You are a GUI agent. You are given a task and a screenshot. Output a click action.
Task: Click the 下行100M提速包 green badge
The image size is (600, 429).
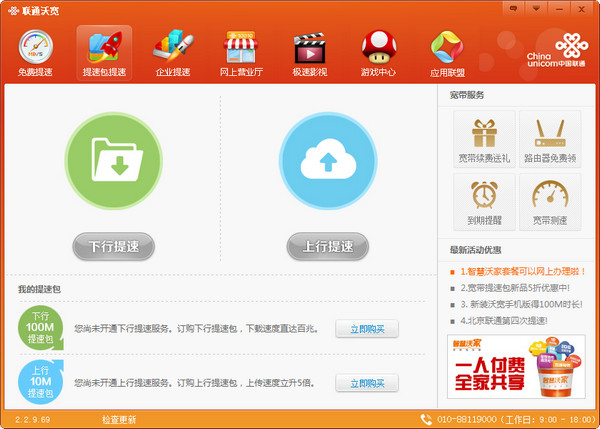(41, 328)
